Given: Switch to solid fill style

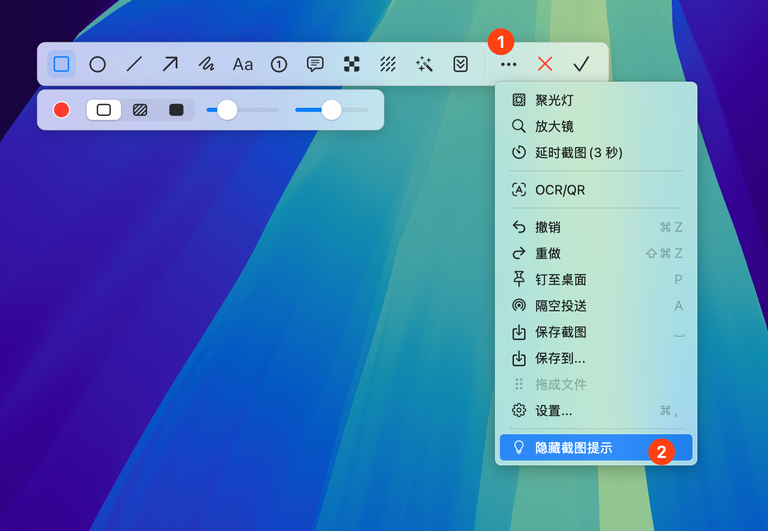Looking at the screenshot, I should (176, 110).
